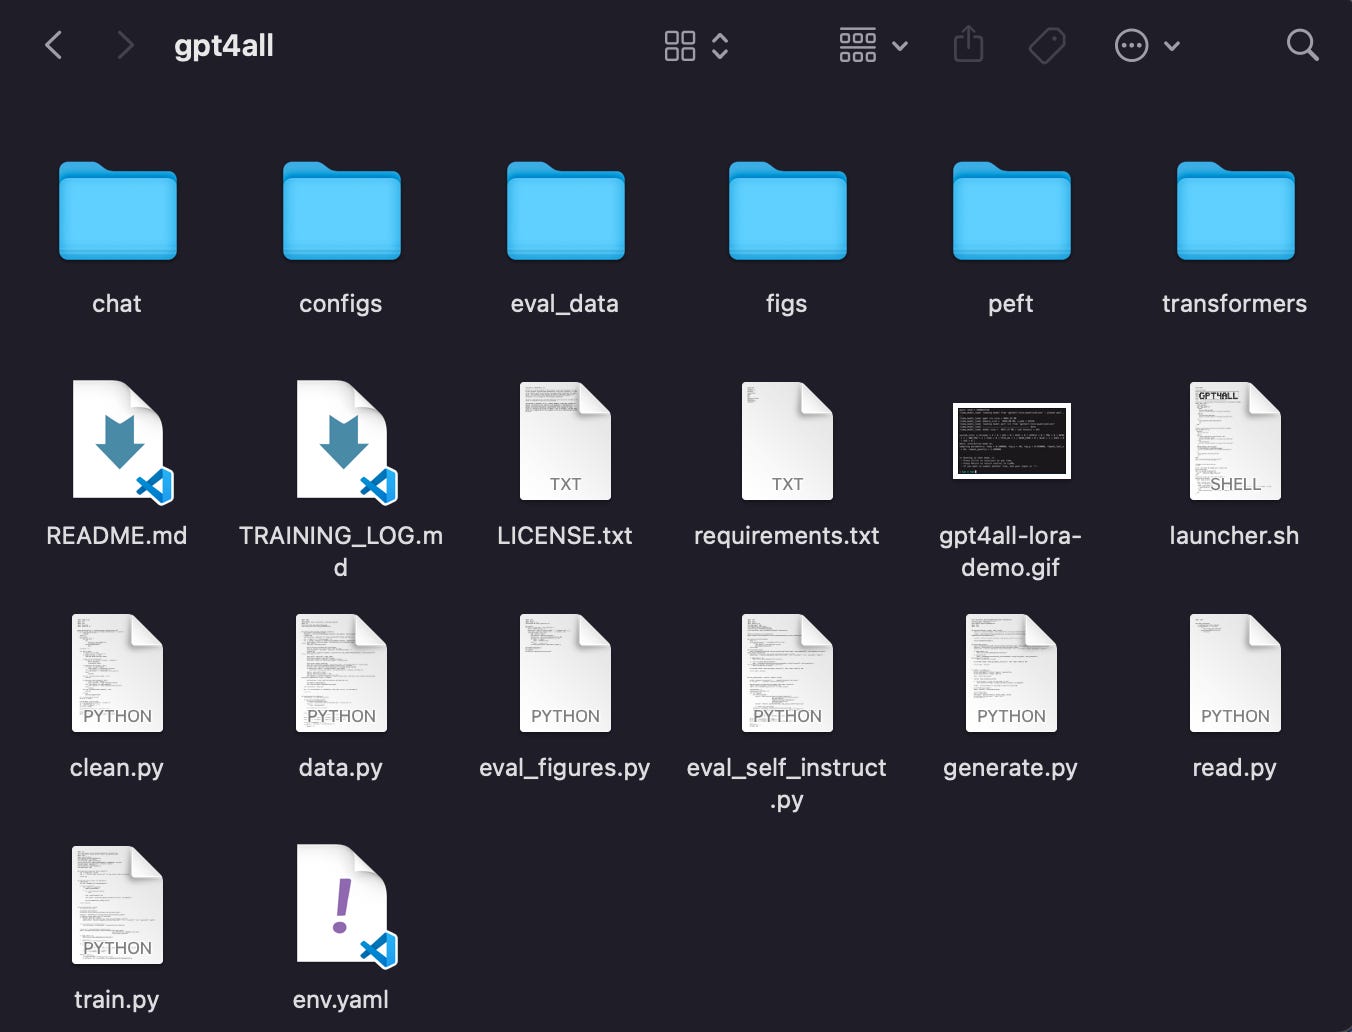Select the eval_data folder icon
The height and width of the screenshot is (1032, 1352).
pyautogui.click(x=566, y=211)
